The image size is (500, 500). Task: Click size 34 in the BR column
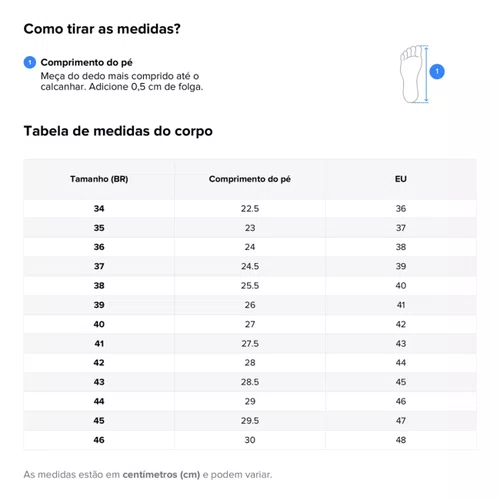[x=99, y=209]
